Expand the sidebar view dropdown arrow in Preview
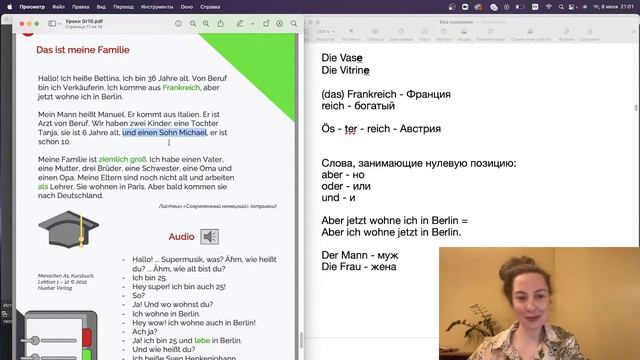The image size is (640, 360). pyautogui.click(x=59, y=24)
